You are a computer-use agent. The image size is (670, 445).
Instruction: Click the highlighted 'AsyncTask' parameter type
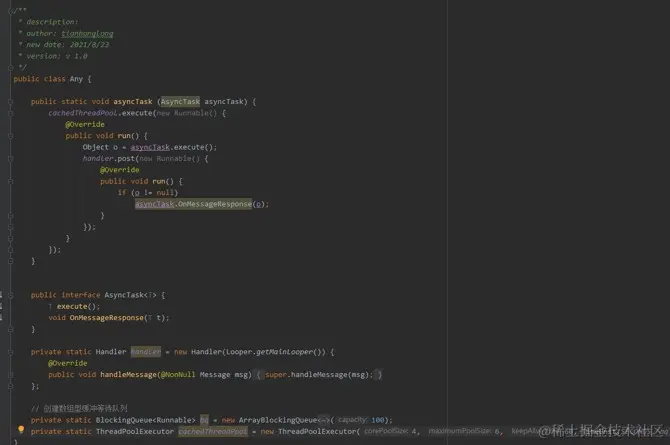[180, 101]
